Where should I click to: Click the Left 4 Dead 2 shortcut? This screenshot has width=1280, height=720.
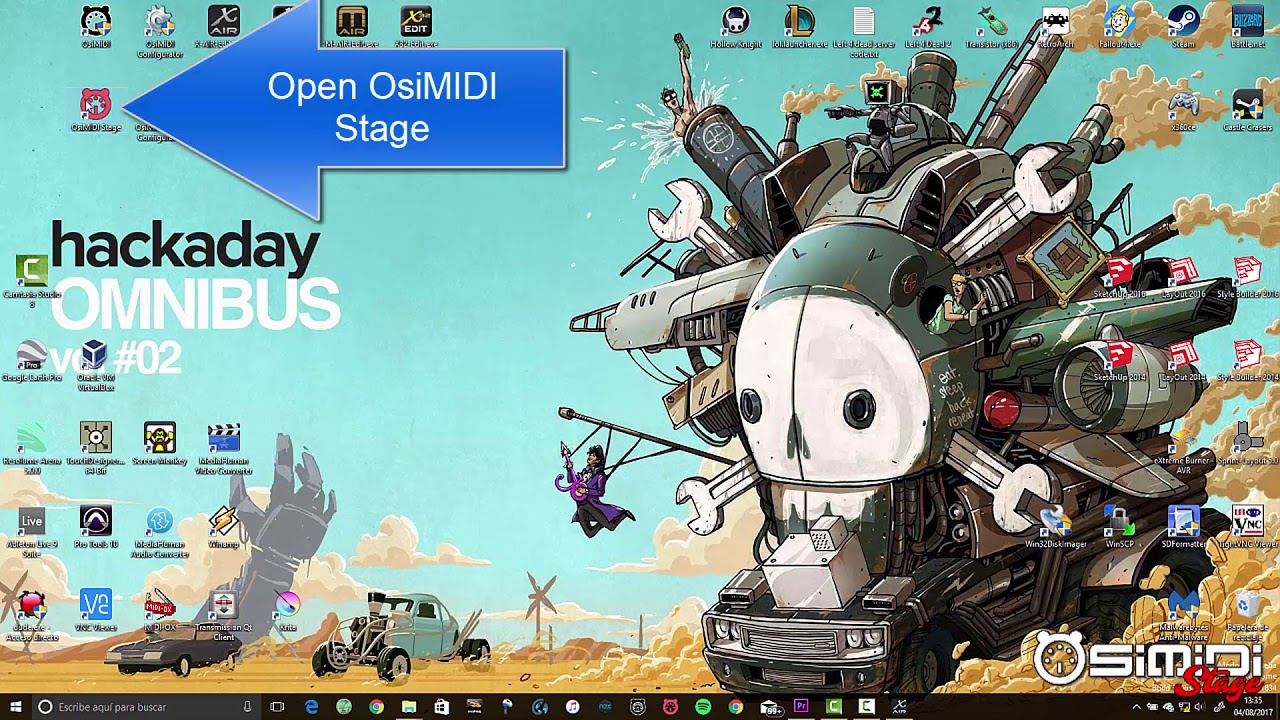pos(928,27)
